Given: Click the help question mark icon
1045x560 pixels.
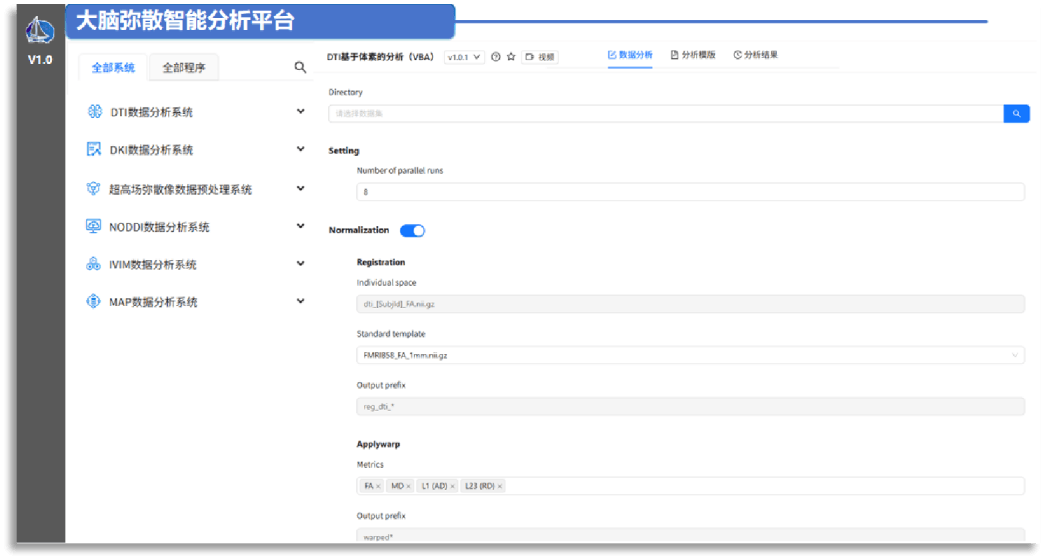Looking at the screenshot, I should pyautogui.click(x=496, y=57).
